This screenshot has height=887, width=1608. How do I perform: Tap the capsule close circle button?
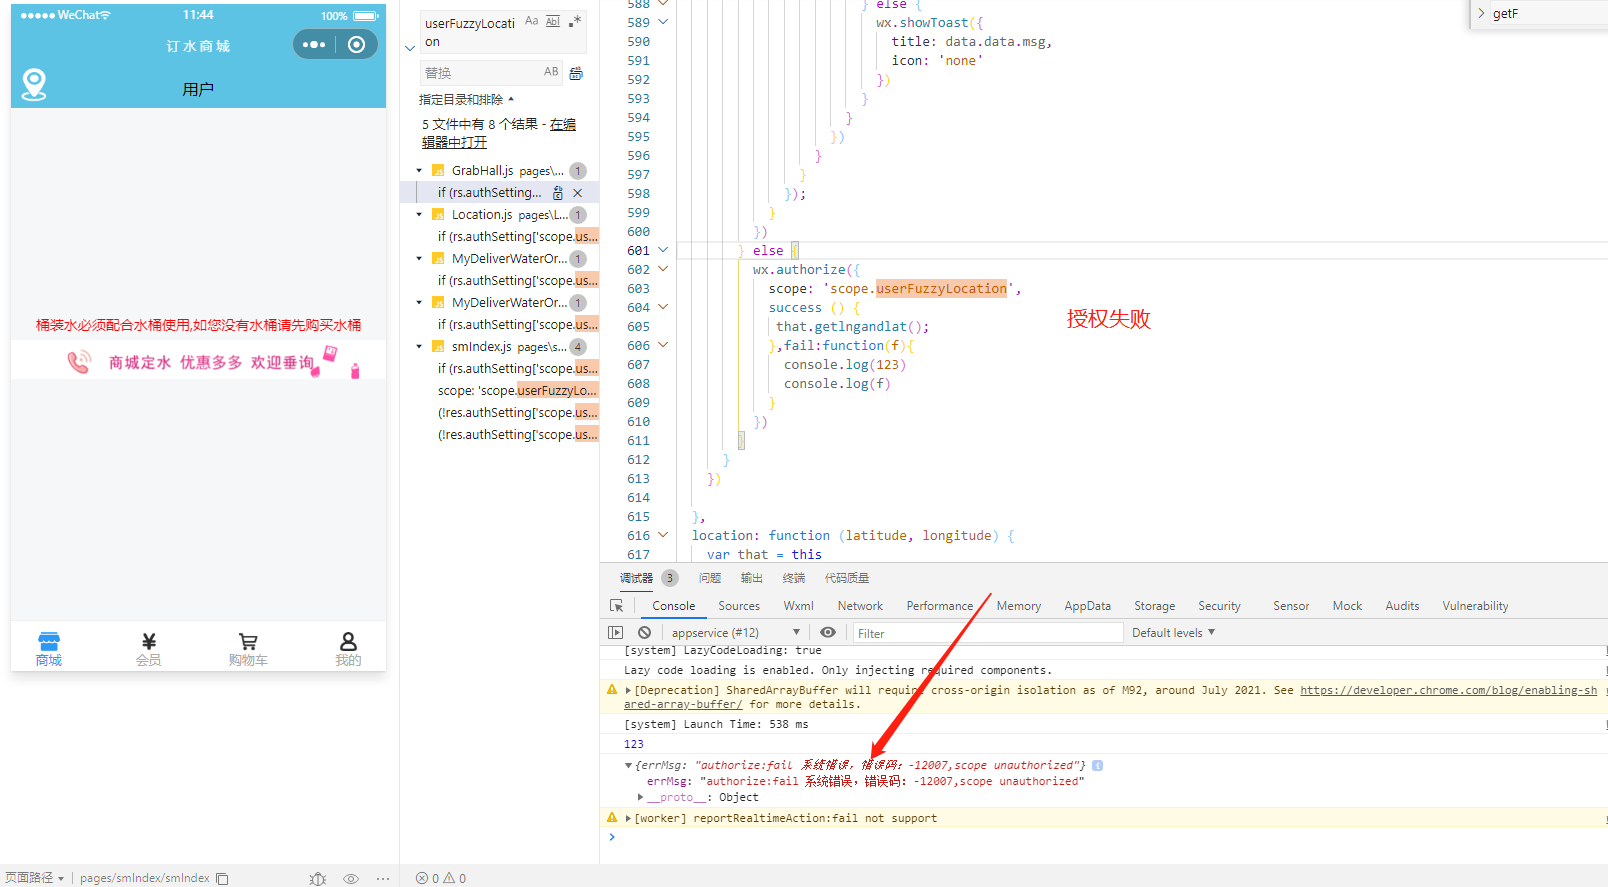pyautogui.click(x=356, y=44)
